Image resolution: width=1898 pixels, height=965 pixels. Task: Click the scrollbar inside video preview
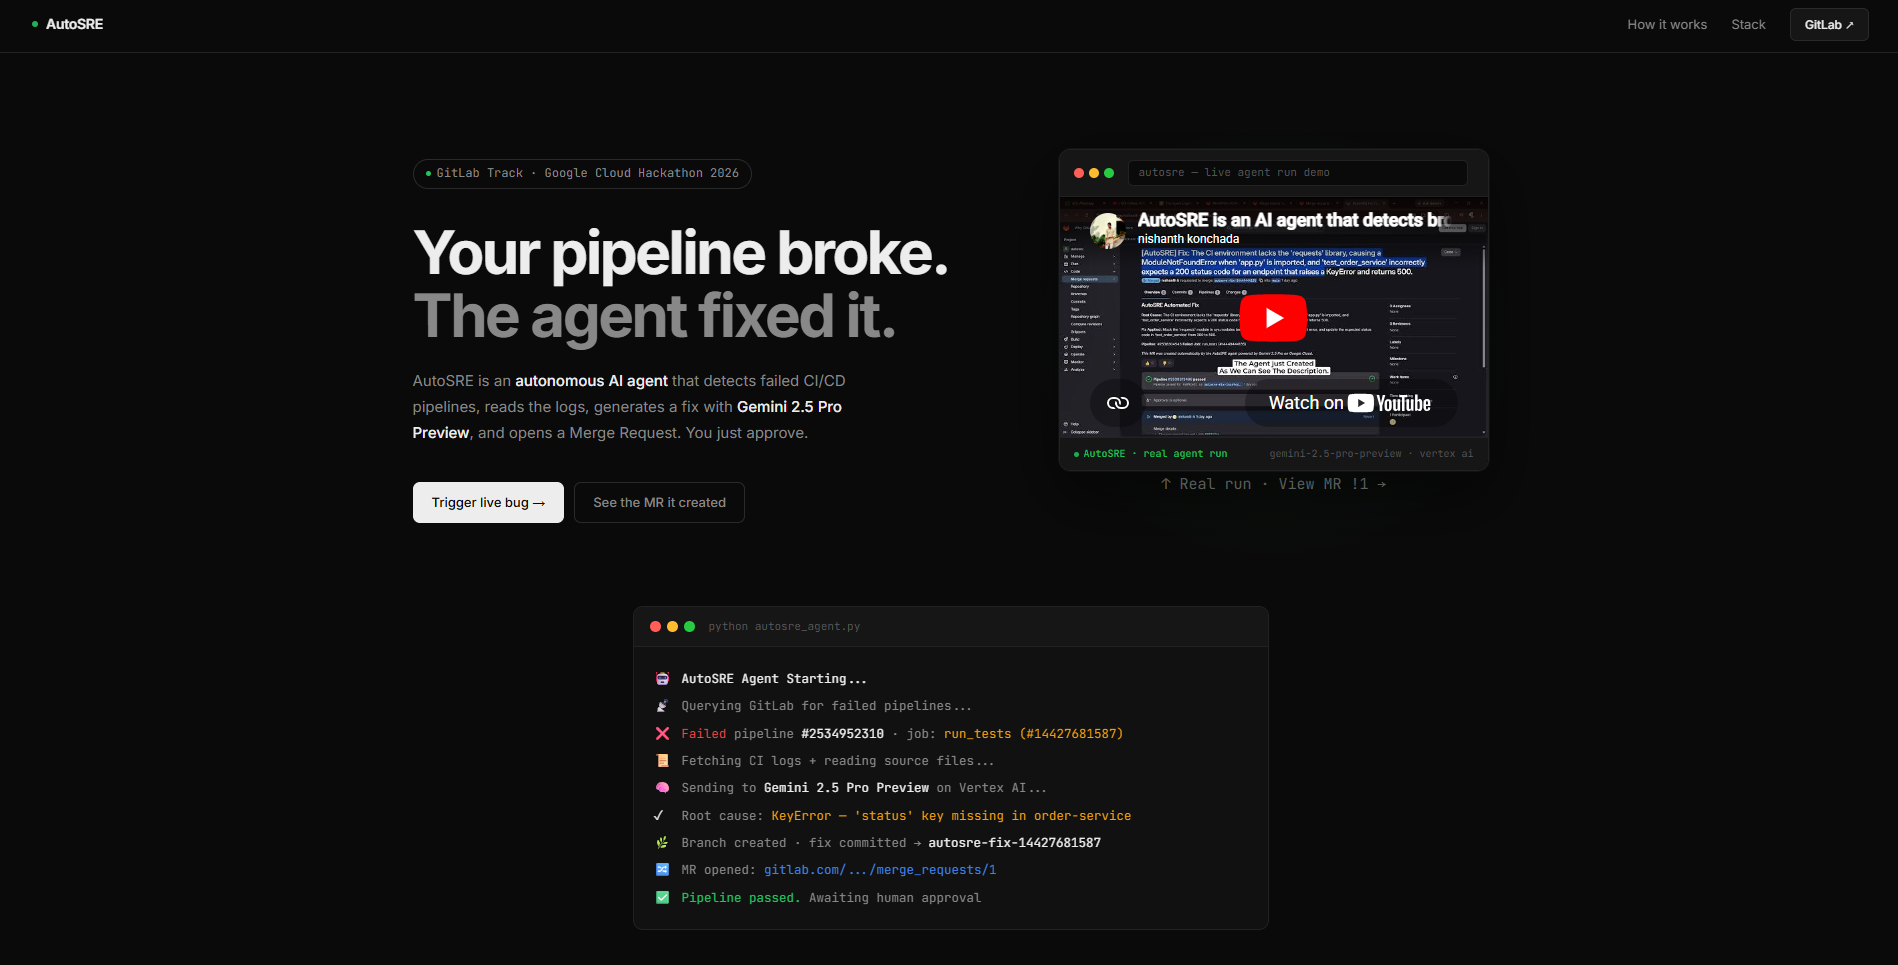pyautogui.click(x=1484, y=308)
